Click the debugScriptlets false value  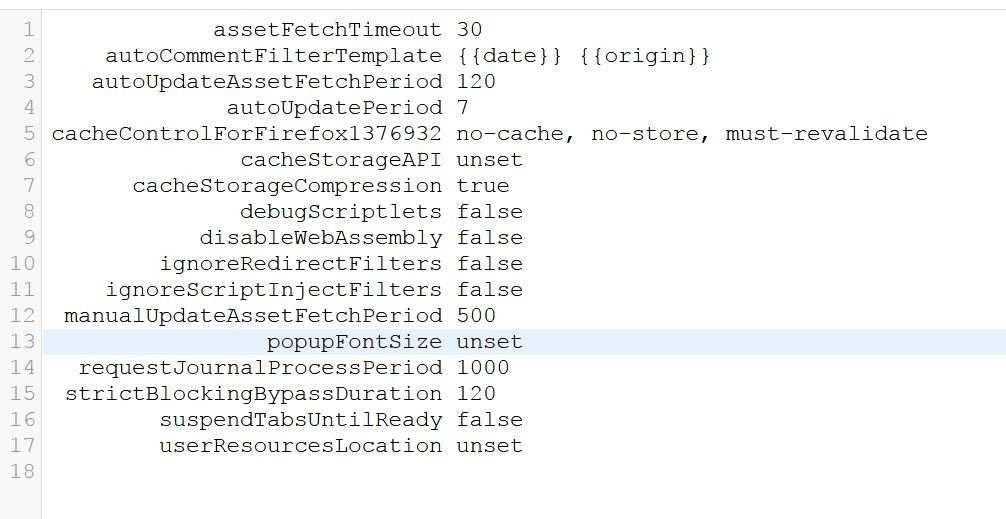point(489,212)
